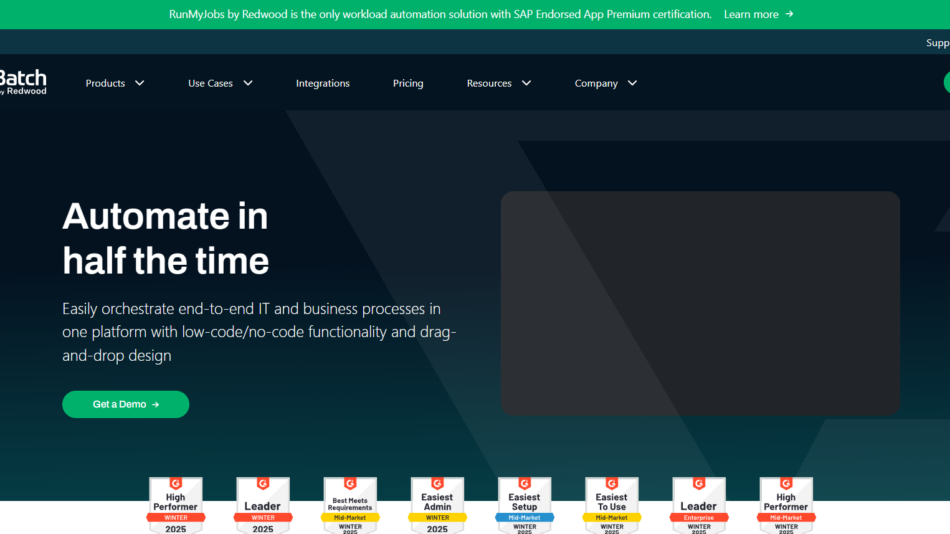Screen dimensions: 950x534
Task: Open the Resources dropdown
Action: point(499,83)
